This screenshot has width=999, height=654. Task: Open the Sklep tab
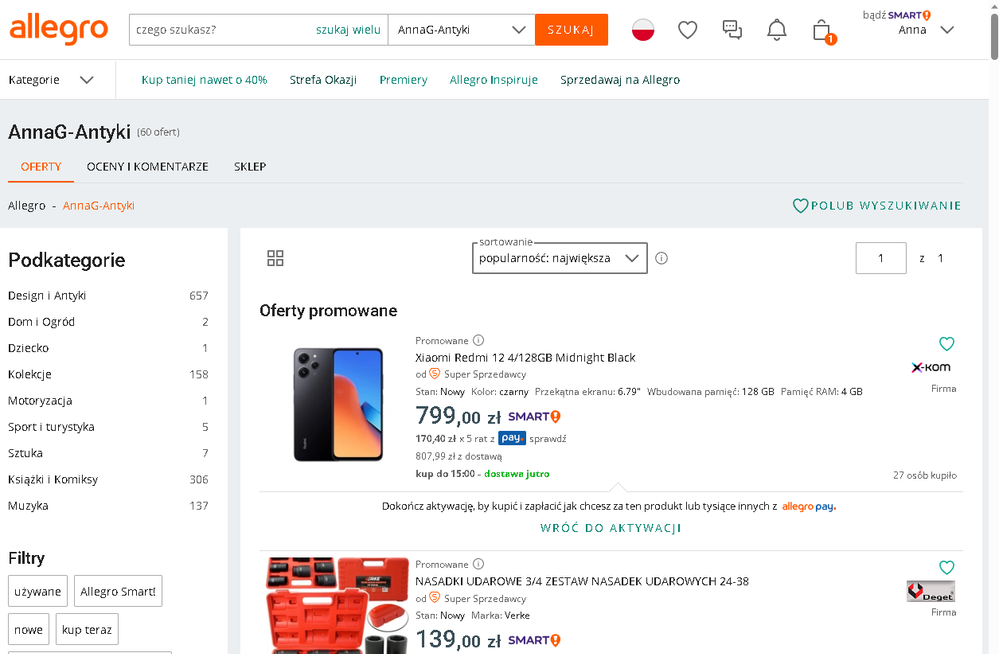pos(250,167)
